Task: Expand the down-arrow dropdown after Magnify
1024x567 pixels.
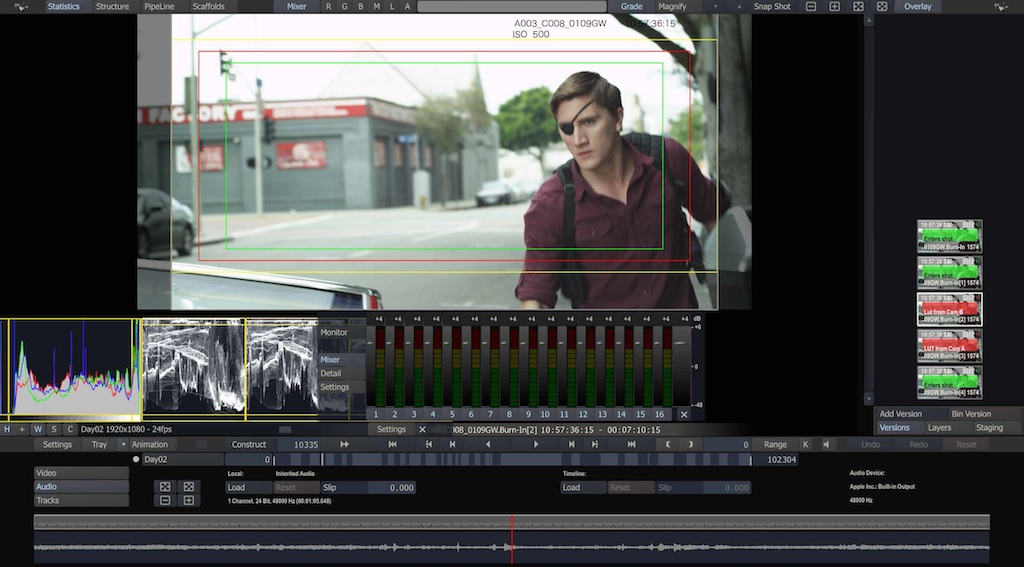Action: tap(715, 6)
